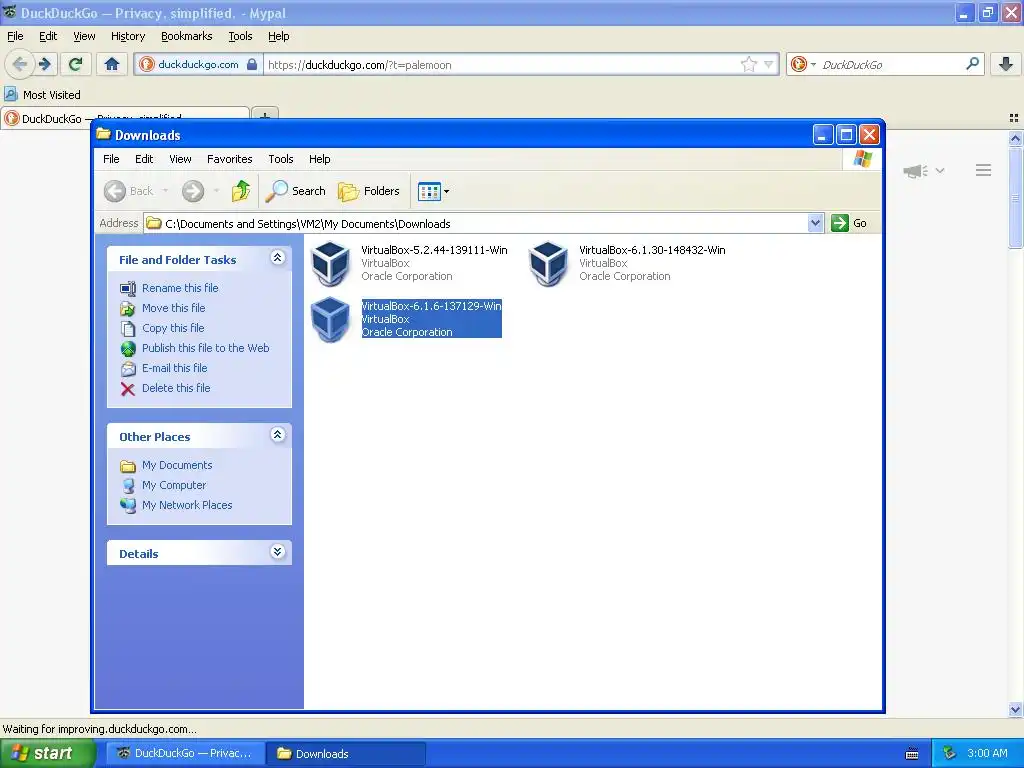1024x768 pixels.
Task: Click the megaphone icon on DuckDuckGo page
Action: coord(916,171)
